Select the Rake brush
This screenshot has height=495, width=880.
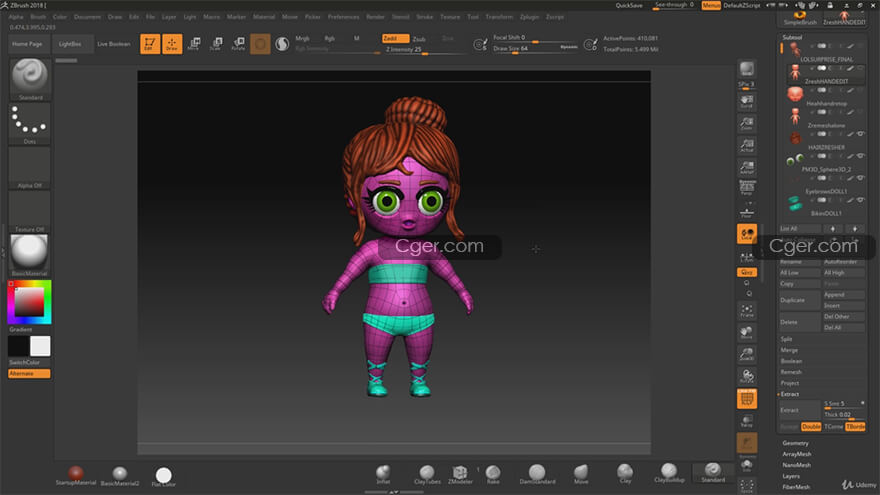pyautogui.click(x=493, y=474)
